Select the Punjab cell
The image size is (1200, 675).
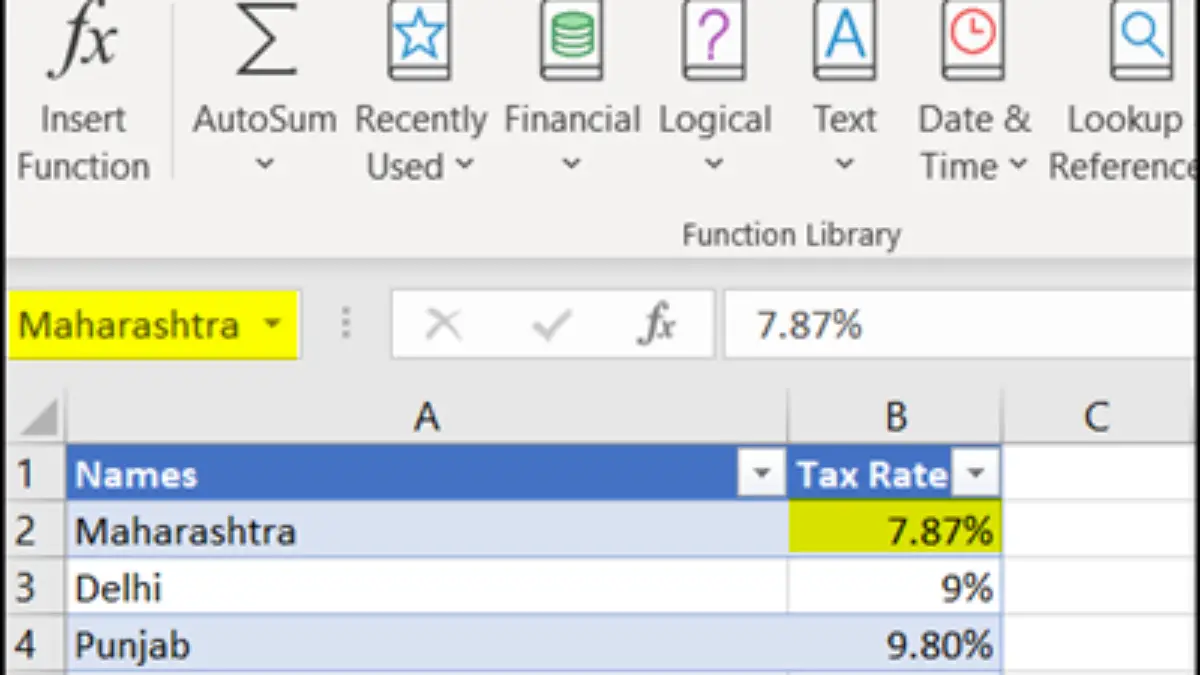(x=427, y=644)
